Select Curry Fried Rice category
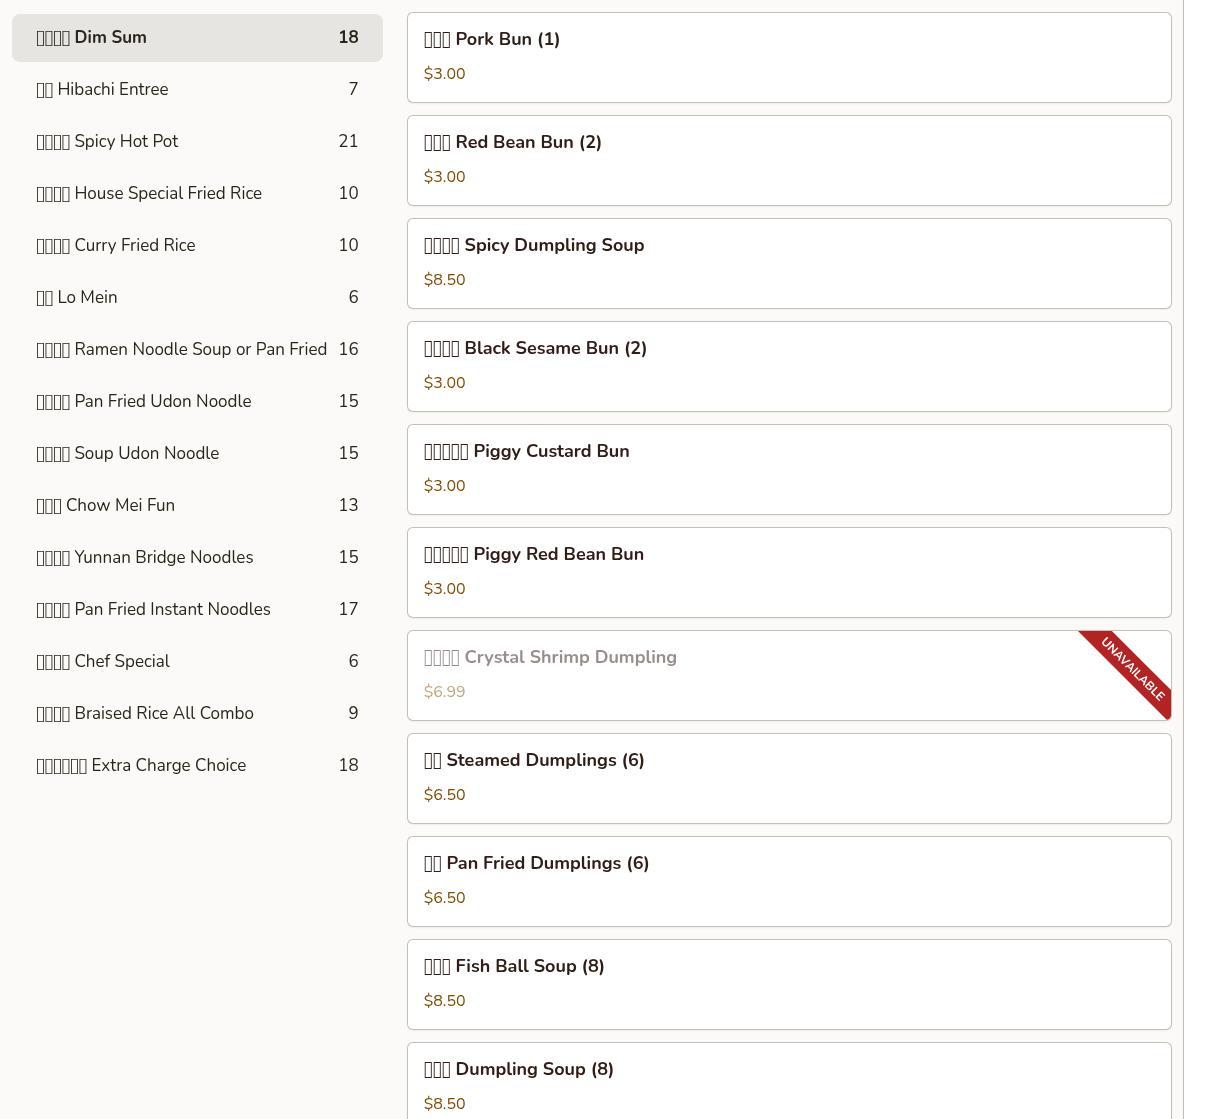Screen dimensions: 1224x1119 coord(197,245)
